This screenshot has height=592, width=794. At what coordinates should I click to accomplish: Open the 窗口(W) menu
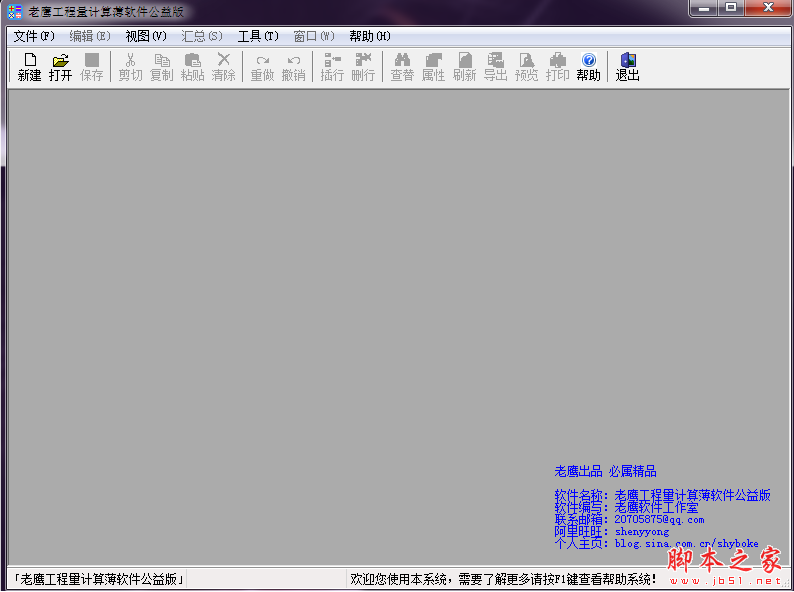(314, 36)
